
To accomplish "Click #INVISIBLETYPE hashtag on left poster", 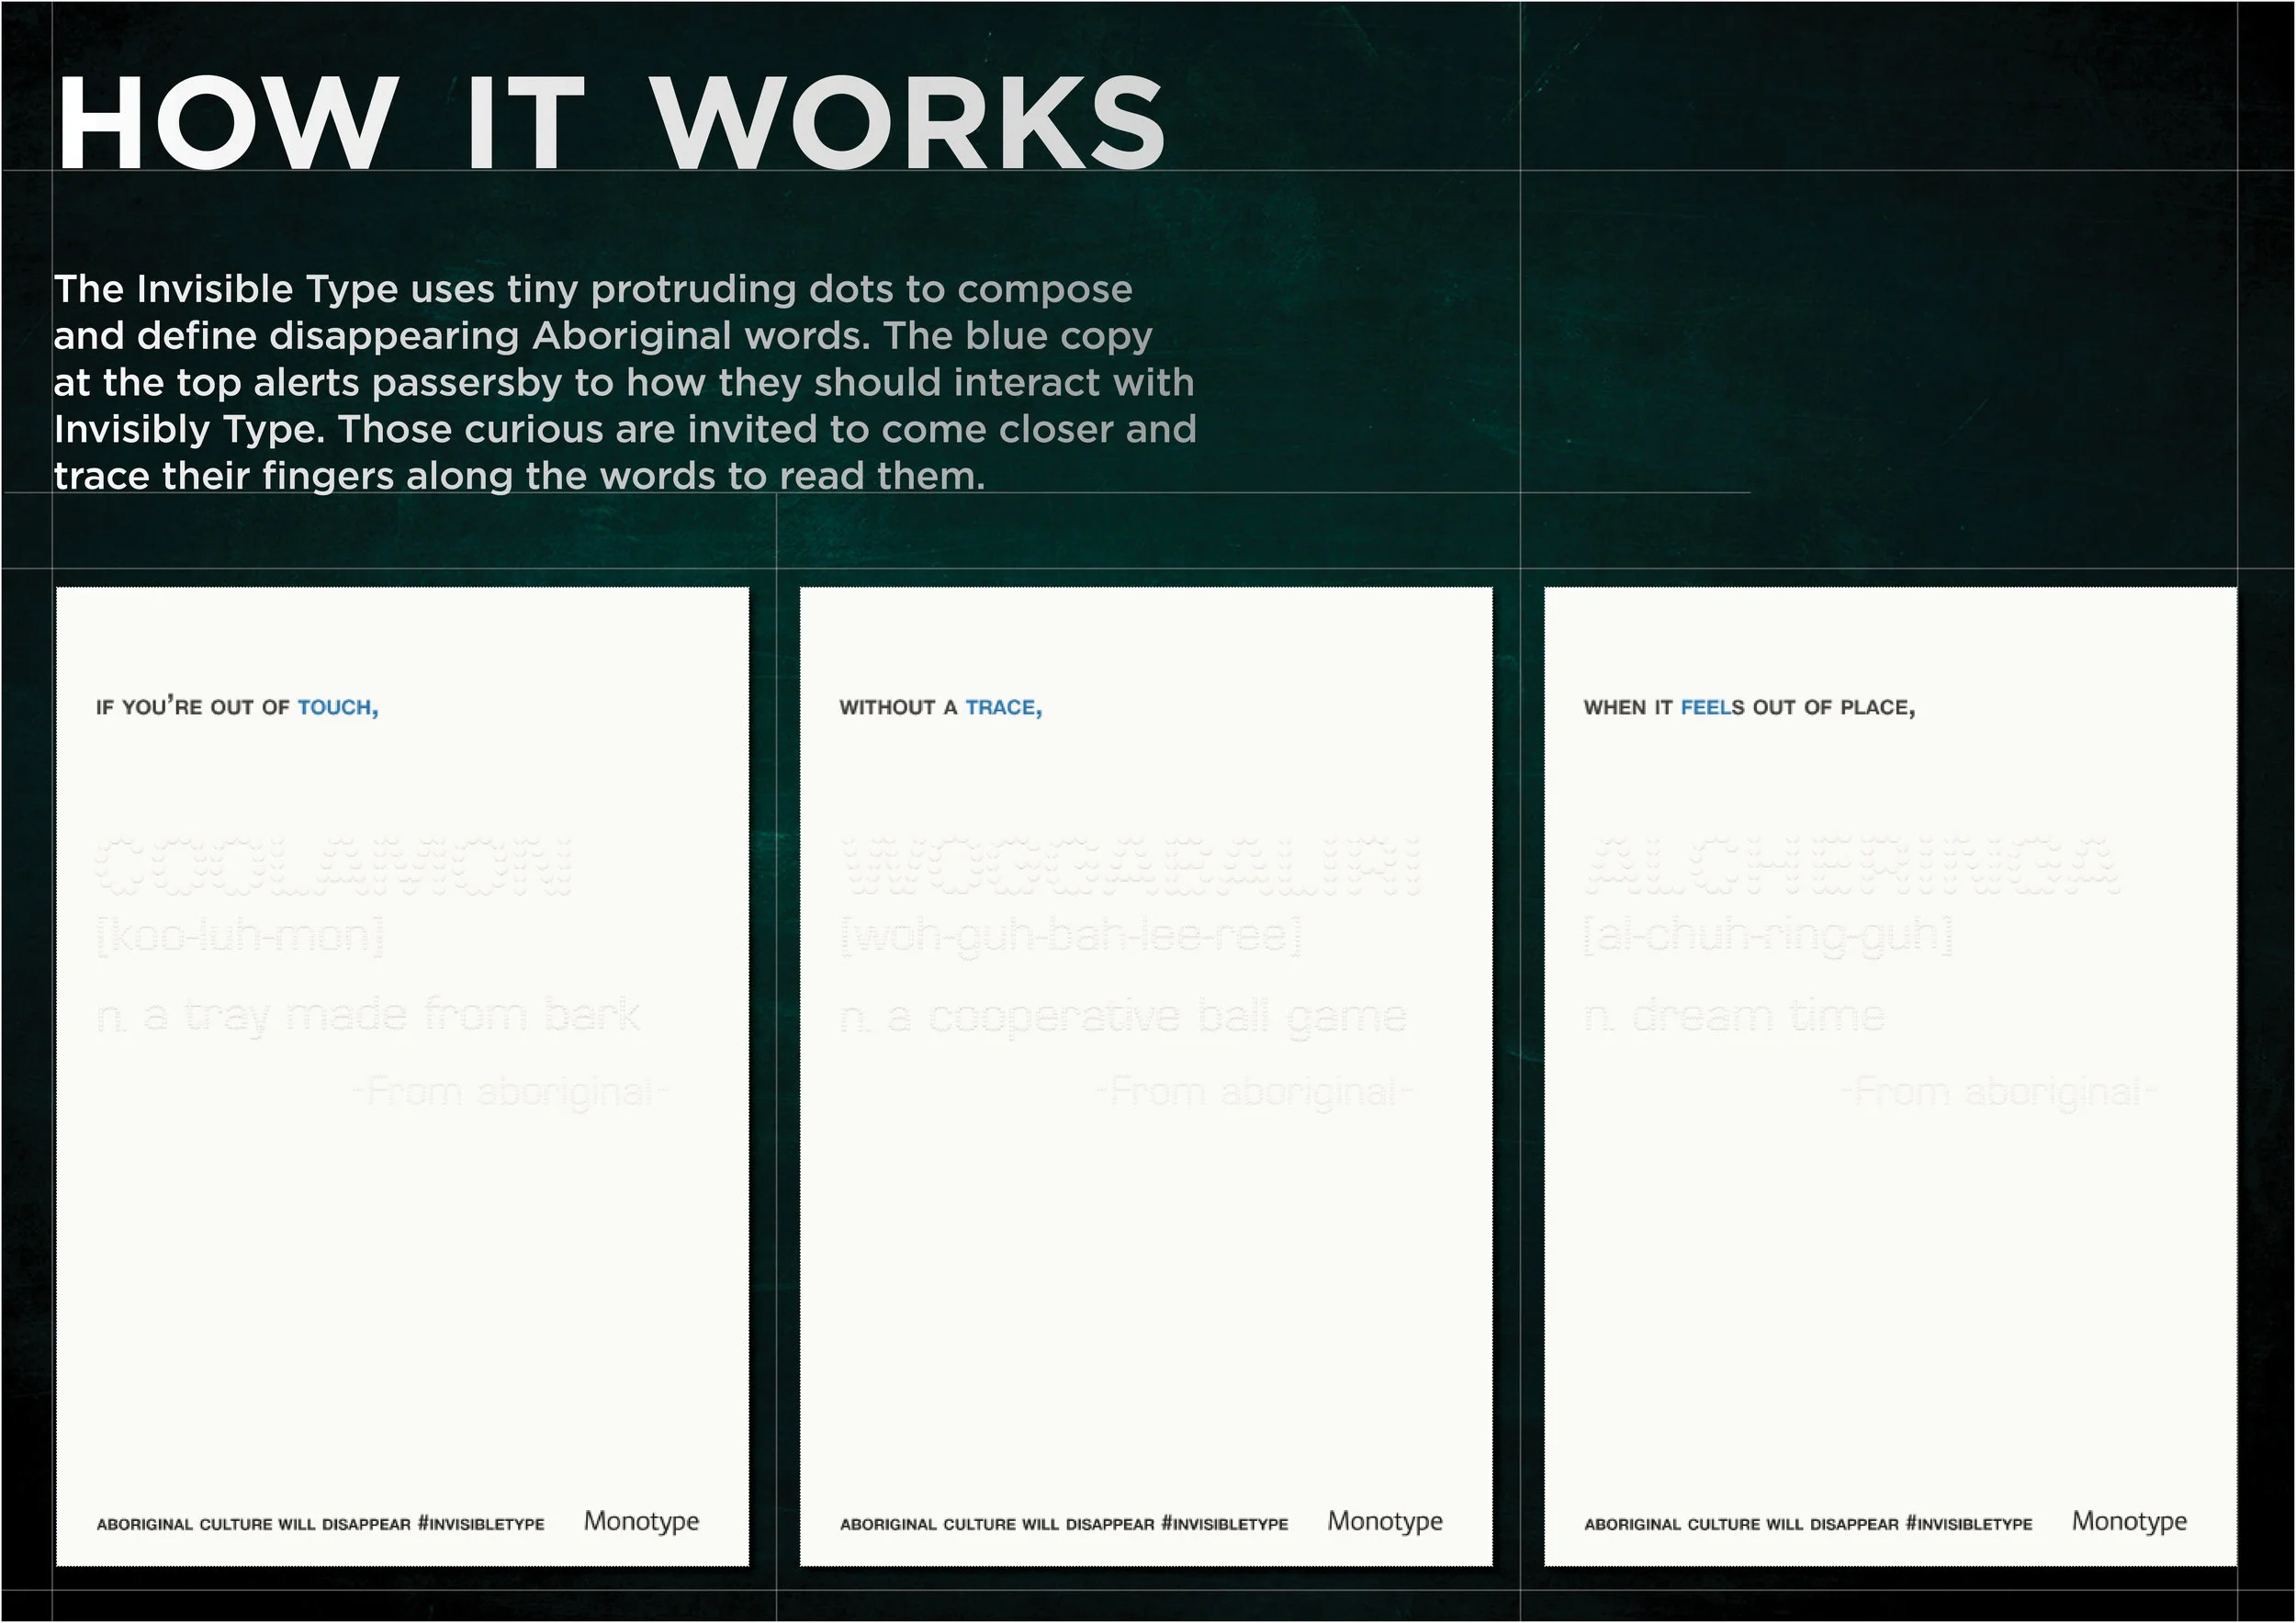I will click(x=481, y=1524).
